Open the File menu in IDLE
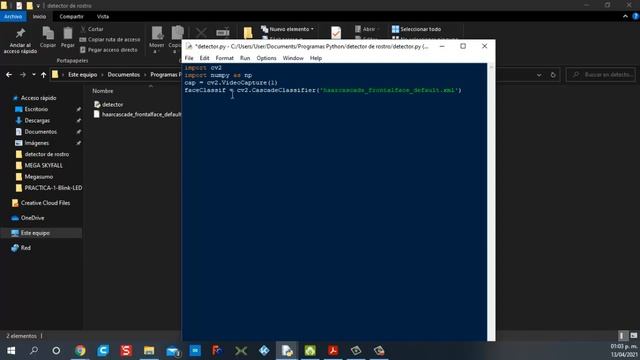The image size is (640, 360). pyautogui.click(x=189, y=58)
